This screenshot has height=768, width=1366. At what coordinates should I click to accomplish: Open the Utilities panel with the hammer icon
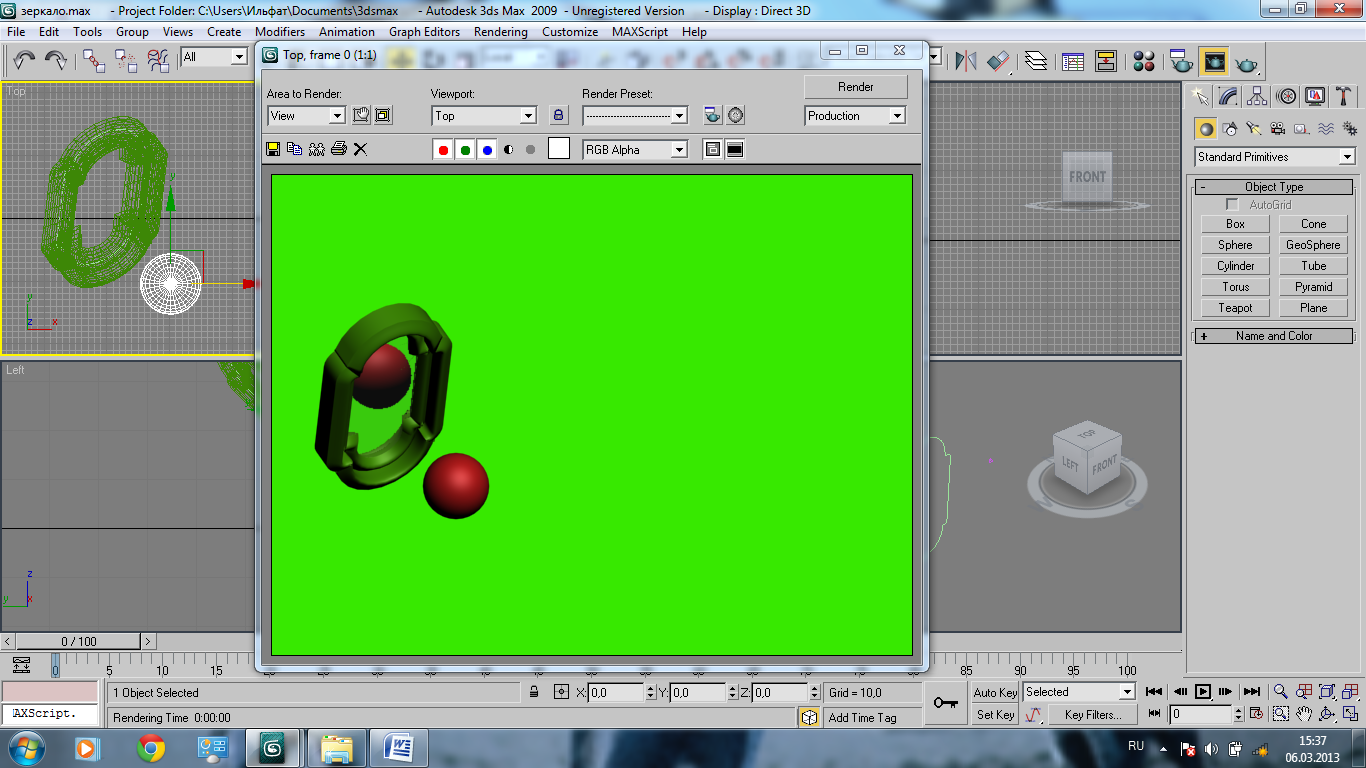click(1344, 96)
